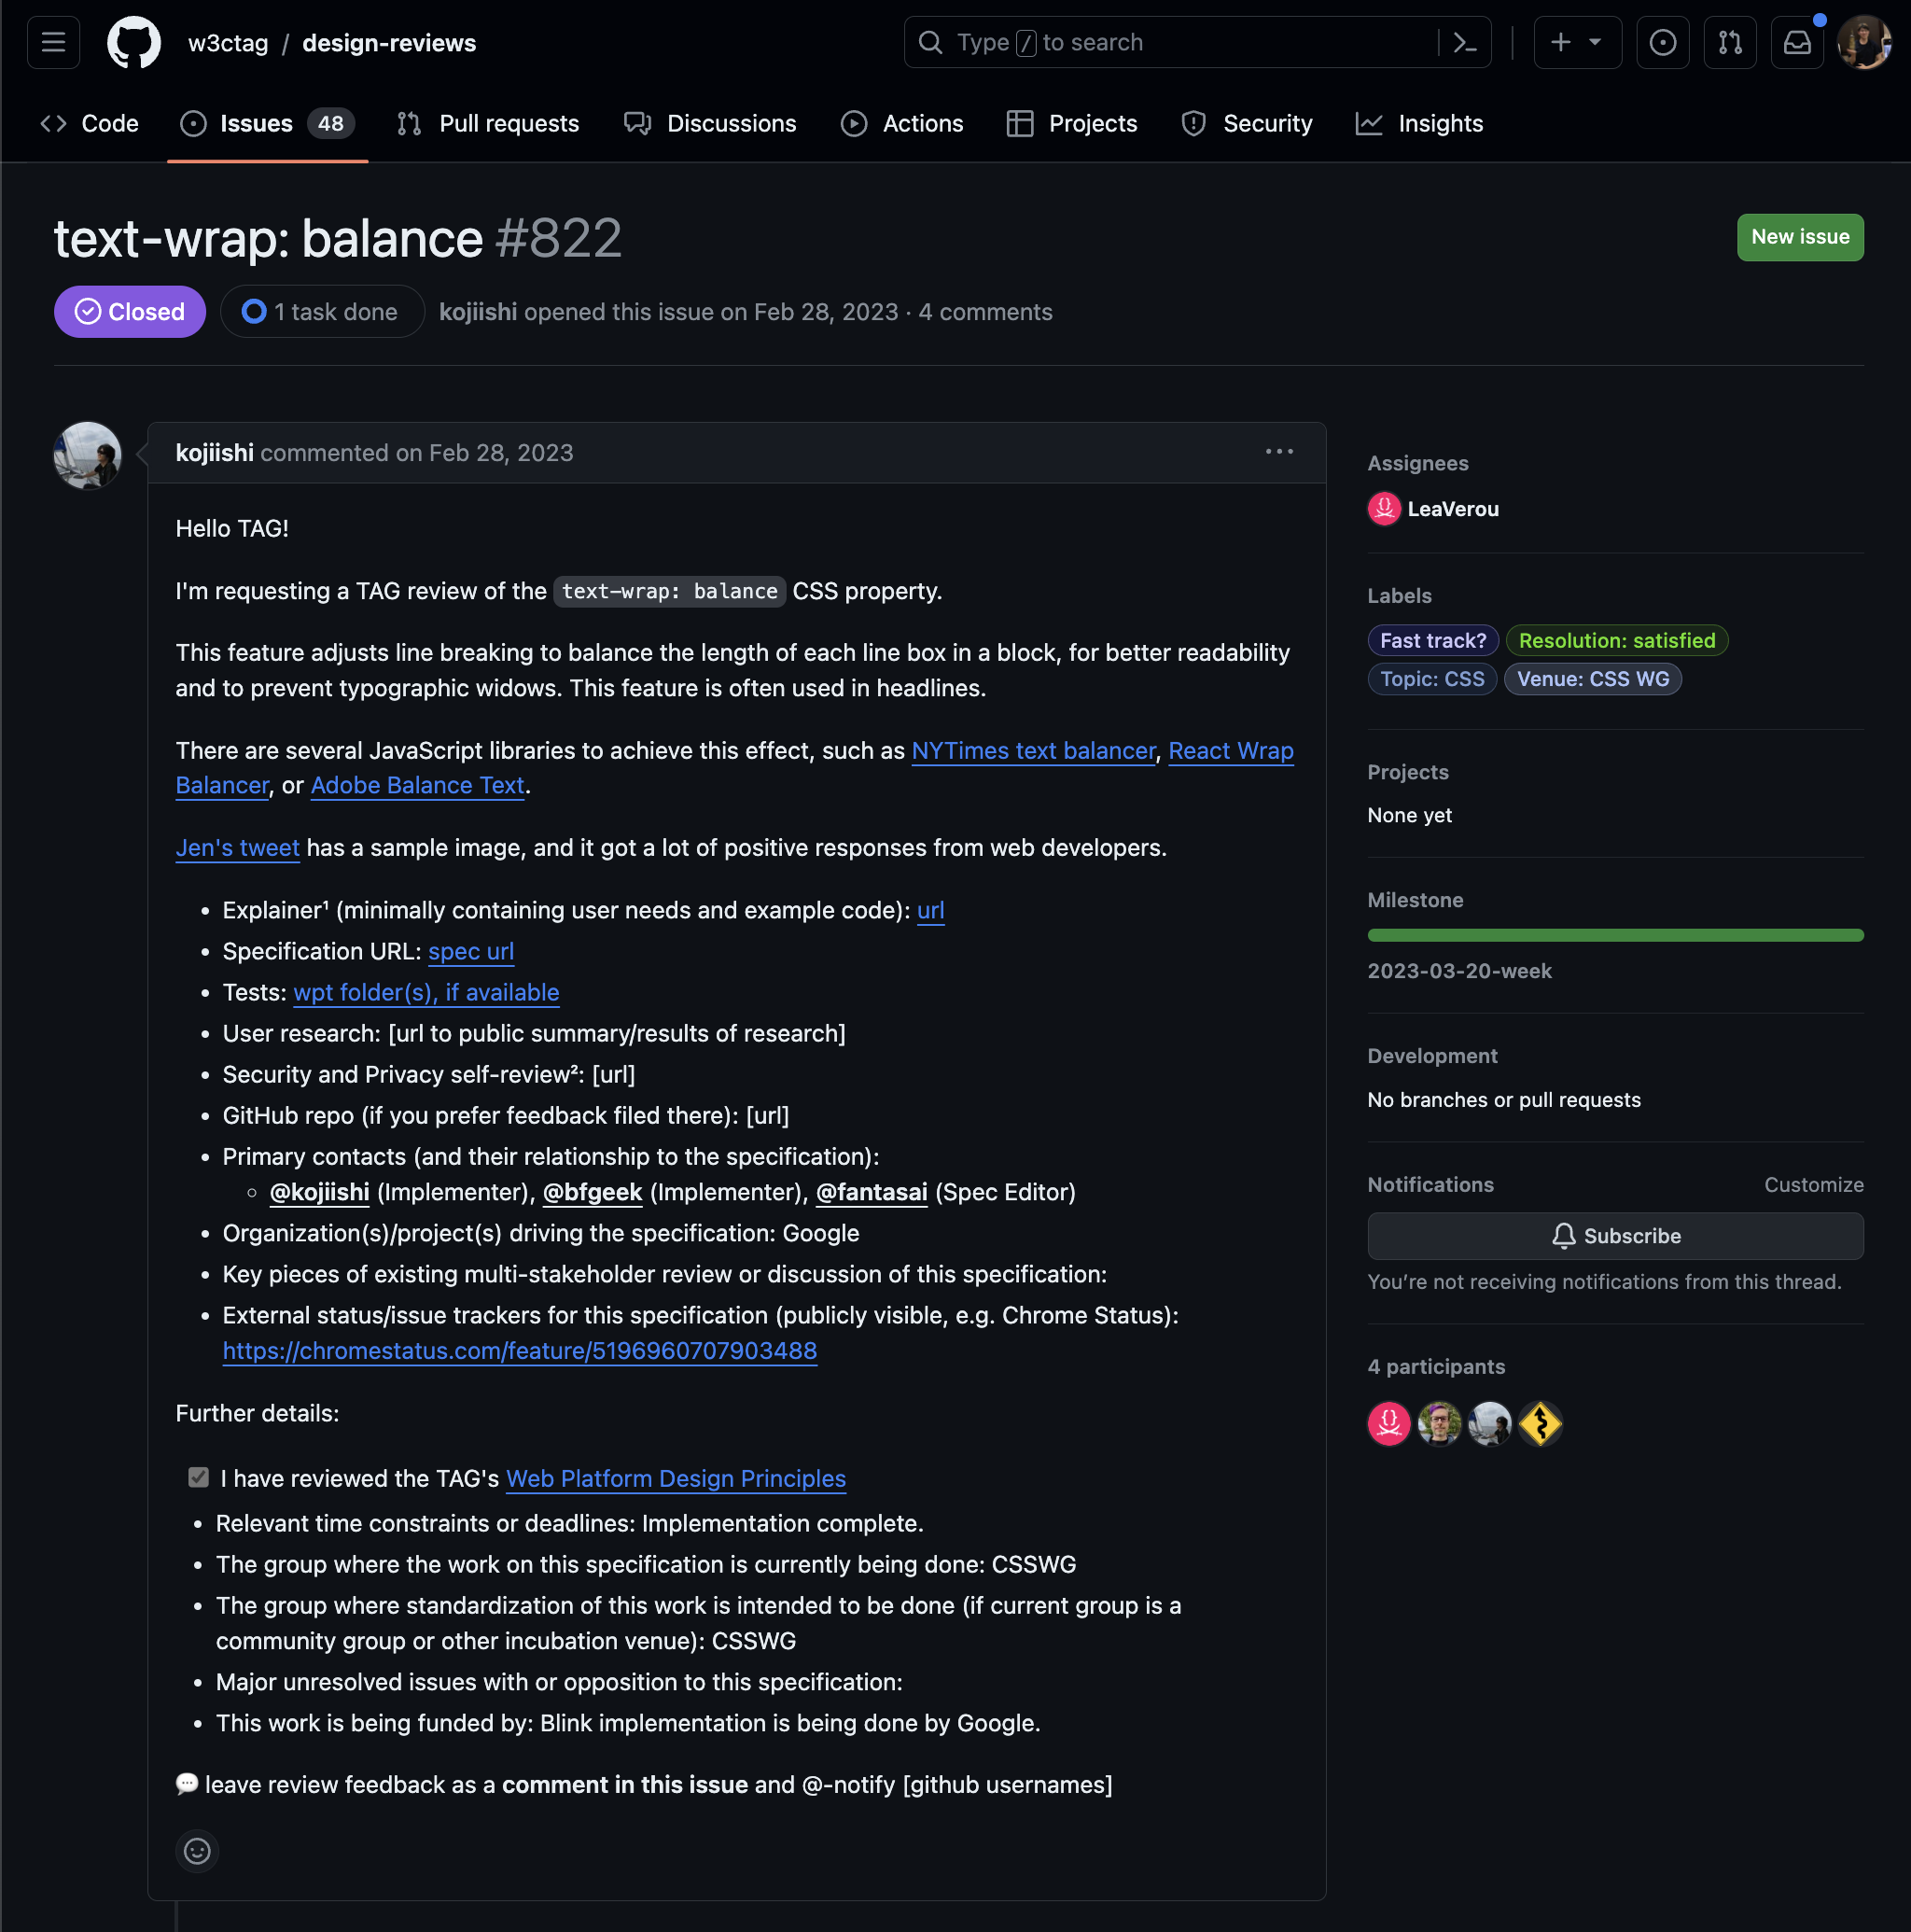Click the user profile avatar
The image size is (1911, 1932).
point(1864,43)
